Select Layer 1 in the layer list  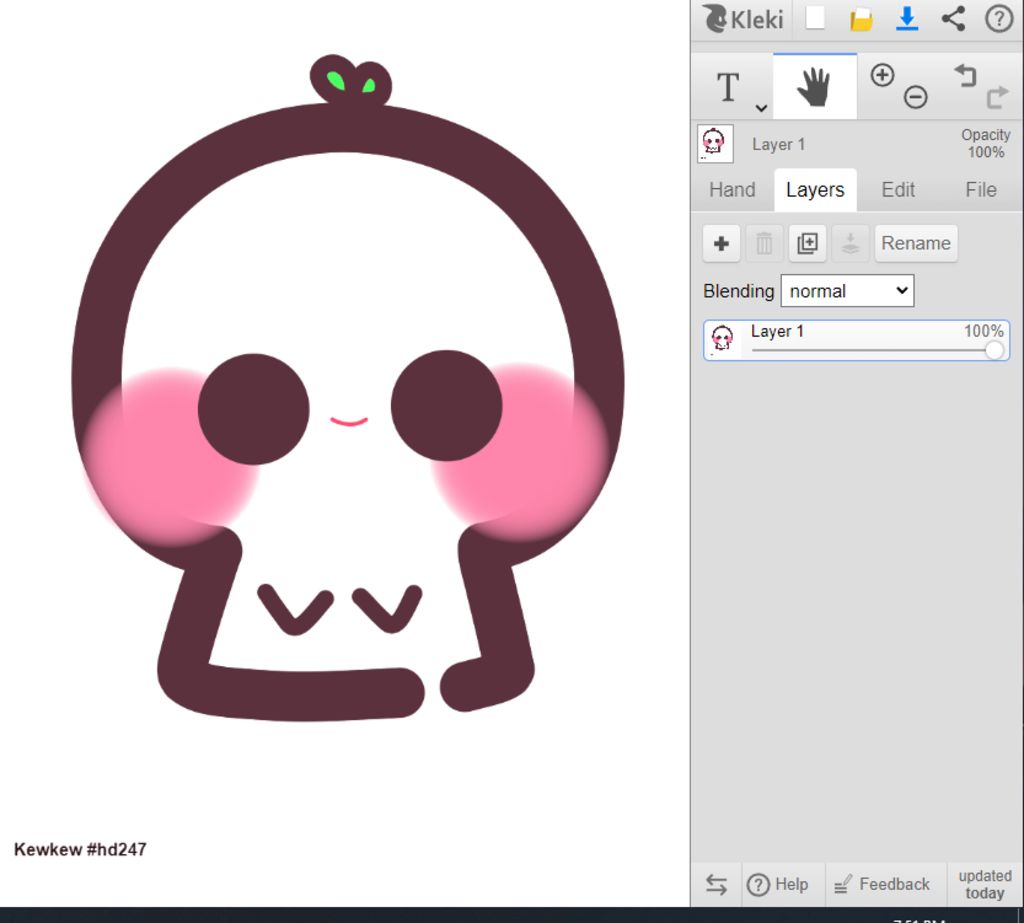coord(856,340)
